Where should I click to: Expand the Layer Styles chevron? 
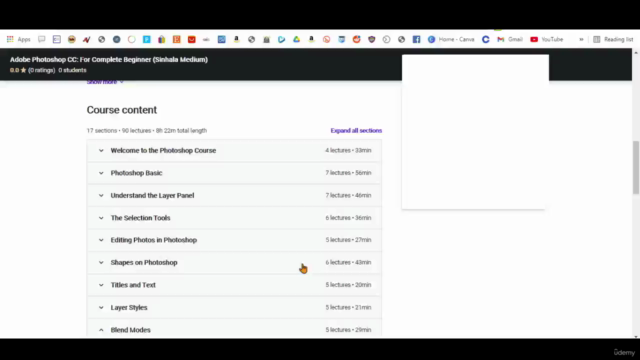pos(101,307)
